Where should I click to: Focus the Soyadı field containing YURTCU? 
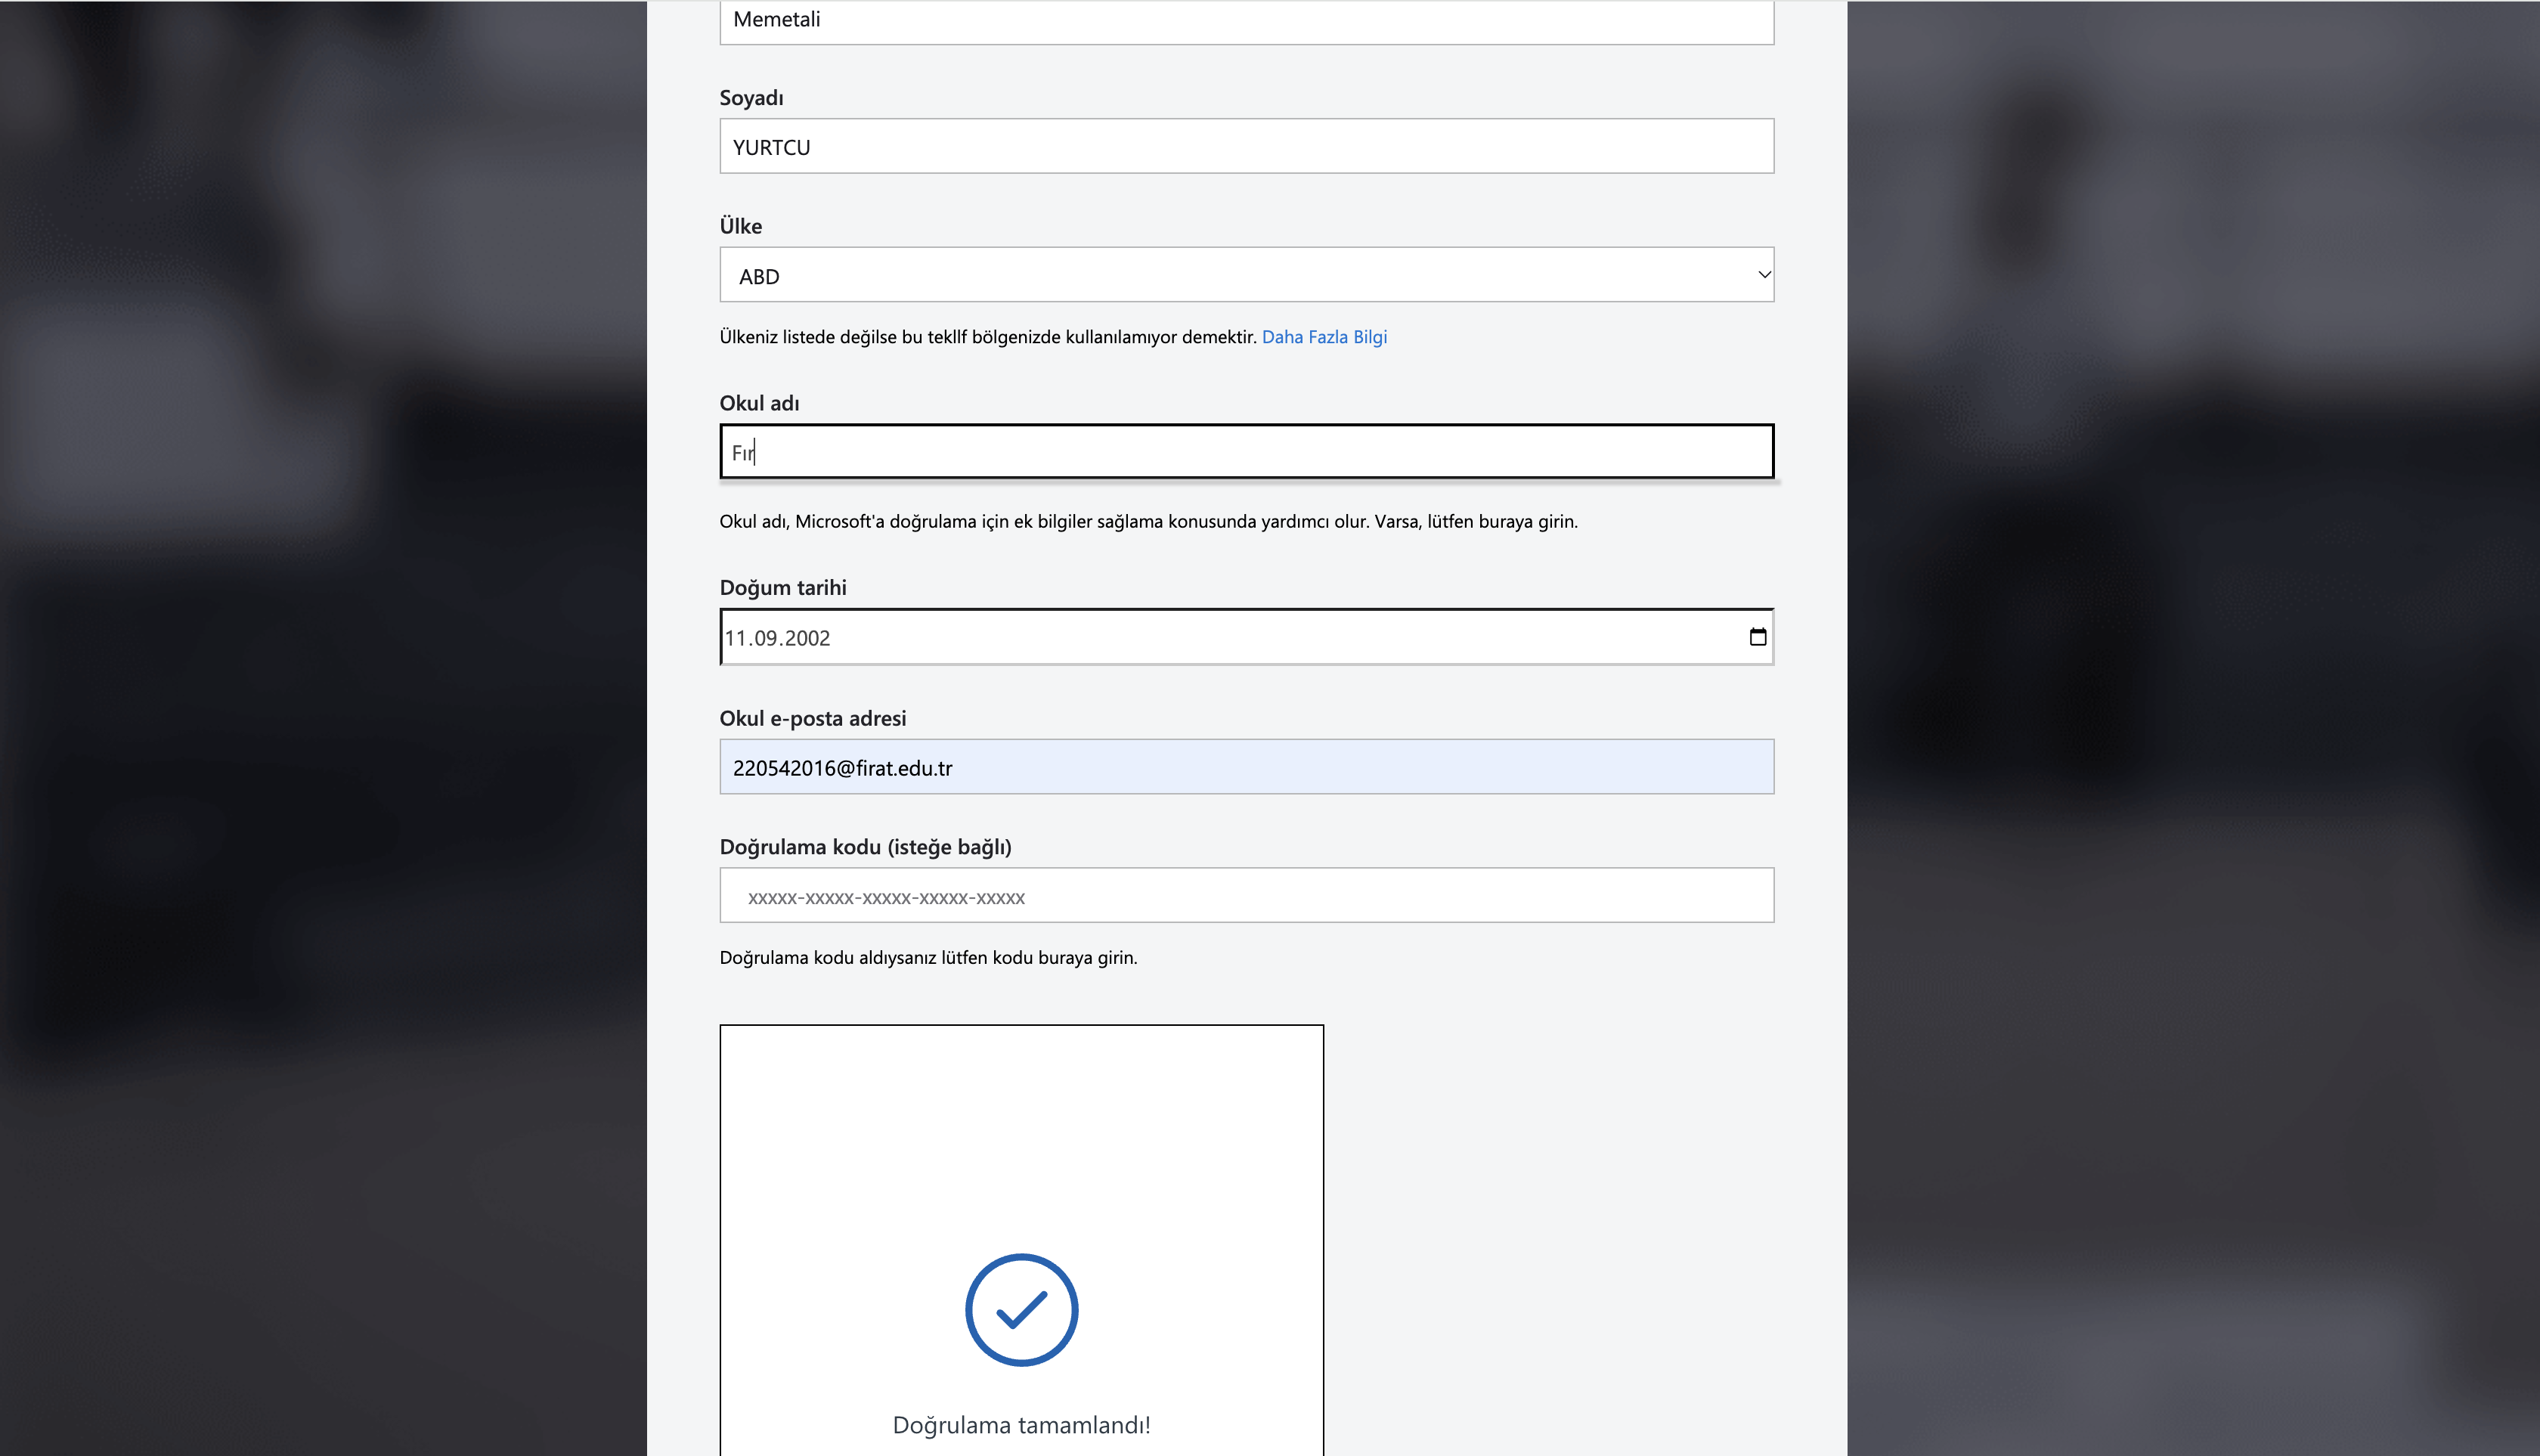point(1246,147)
